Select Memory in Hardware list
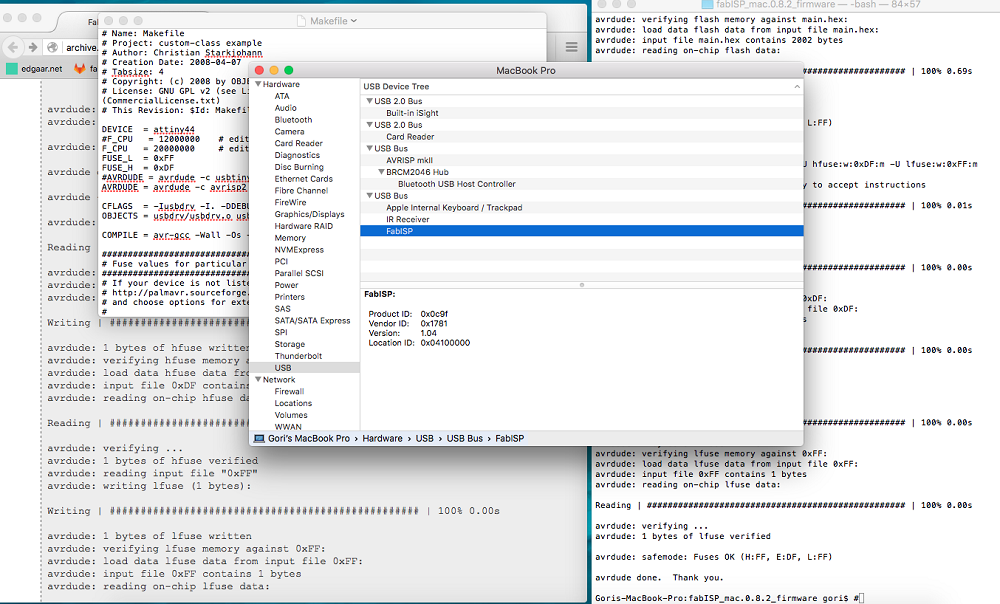Viewport: 1000px width, 604px height. coord(290,238)
